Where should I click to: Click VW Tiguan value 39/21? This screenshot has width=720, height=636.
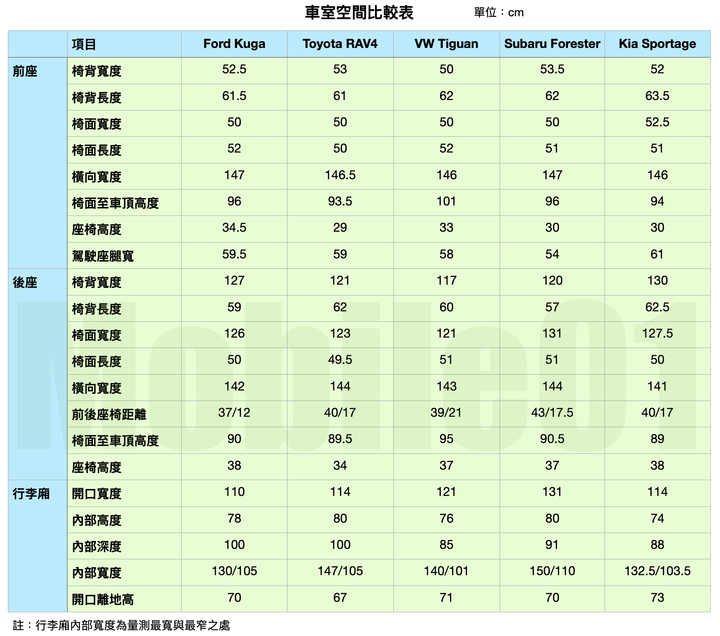(446, 413)
